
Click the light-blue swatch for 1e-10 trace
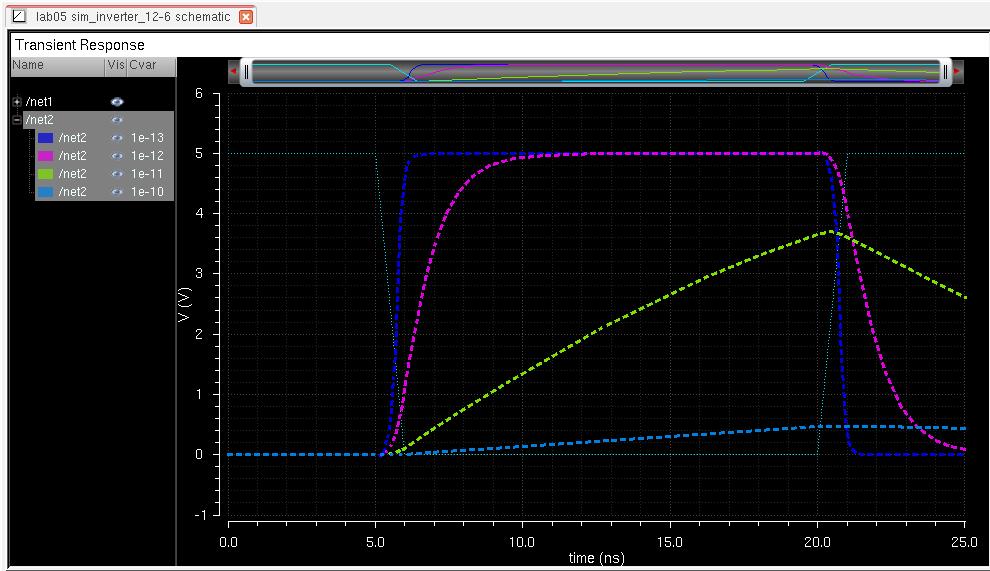tap(45, 192)
